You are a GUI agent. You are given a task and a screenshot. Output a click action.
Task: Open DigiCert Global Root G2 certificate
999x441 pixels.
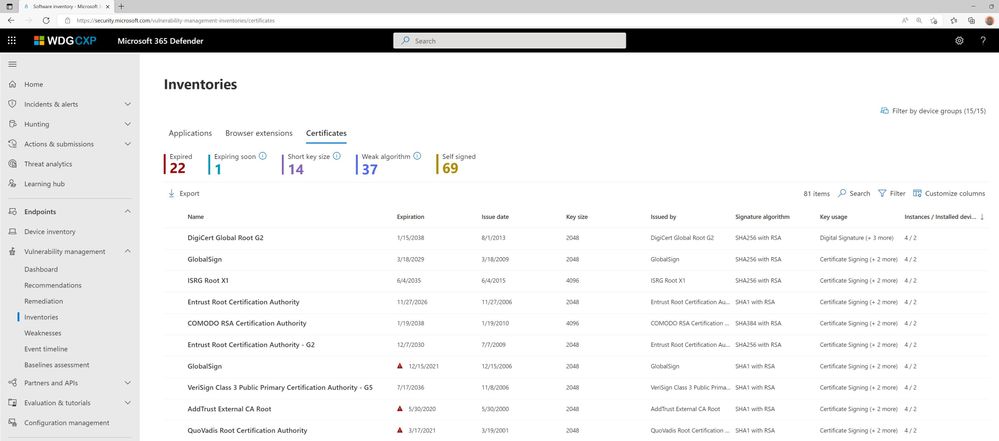[x=226, y=238]
